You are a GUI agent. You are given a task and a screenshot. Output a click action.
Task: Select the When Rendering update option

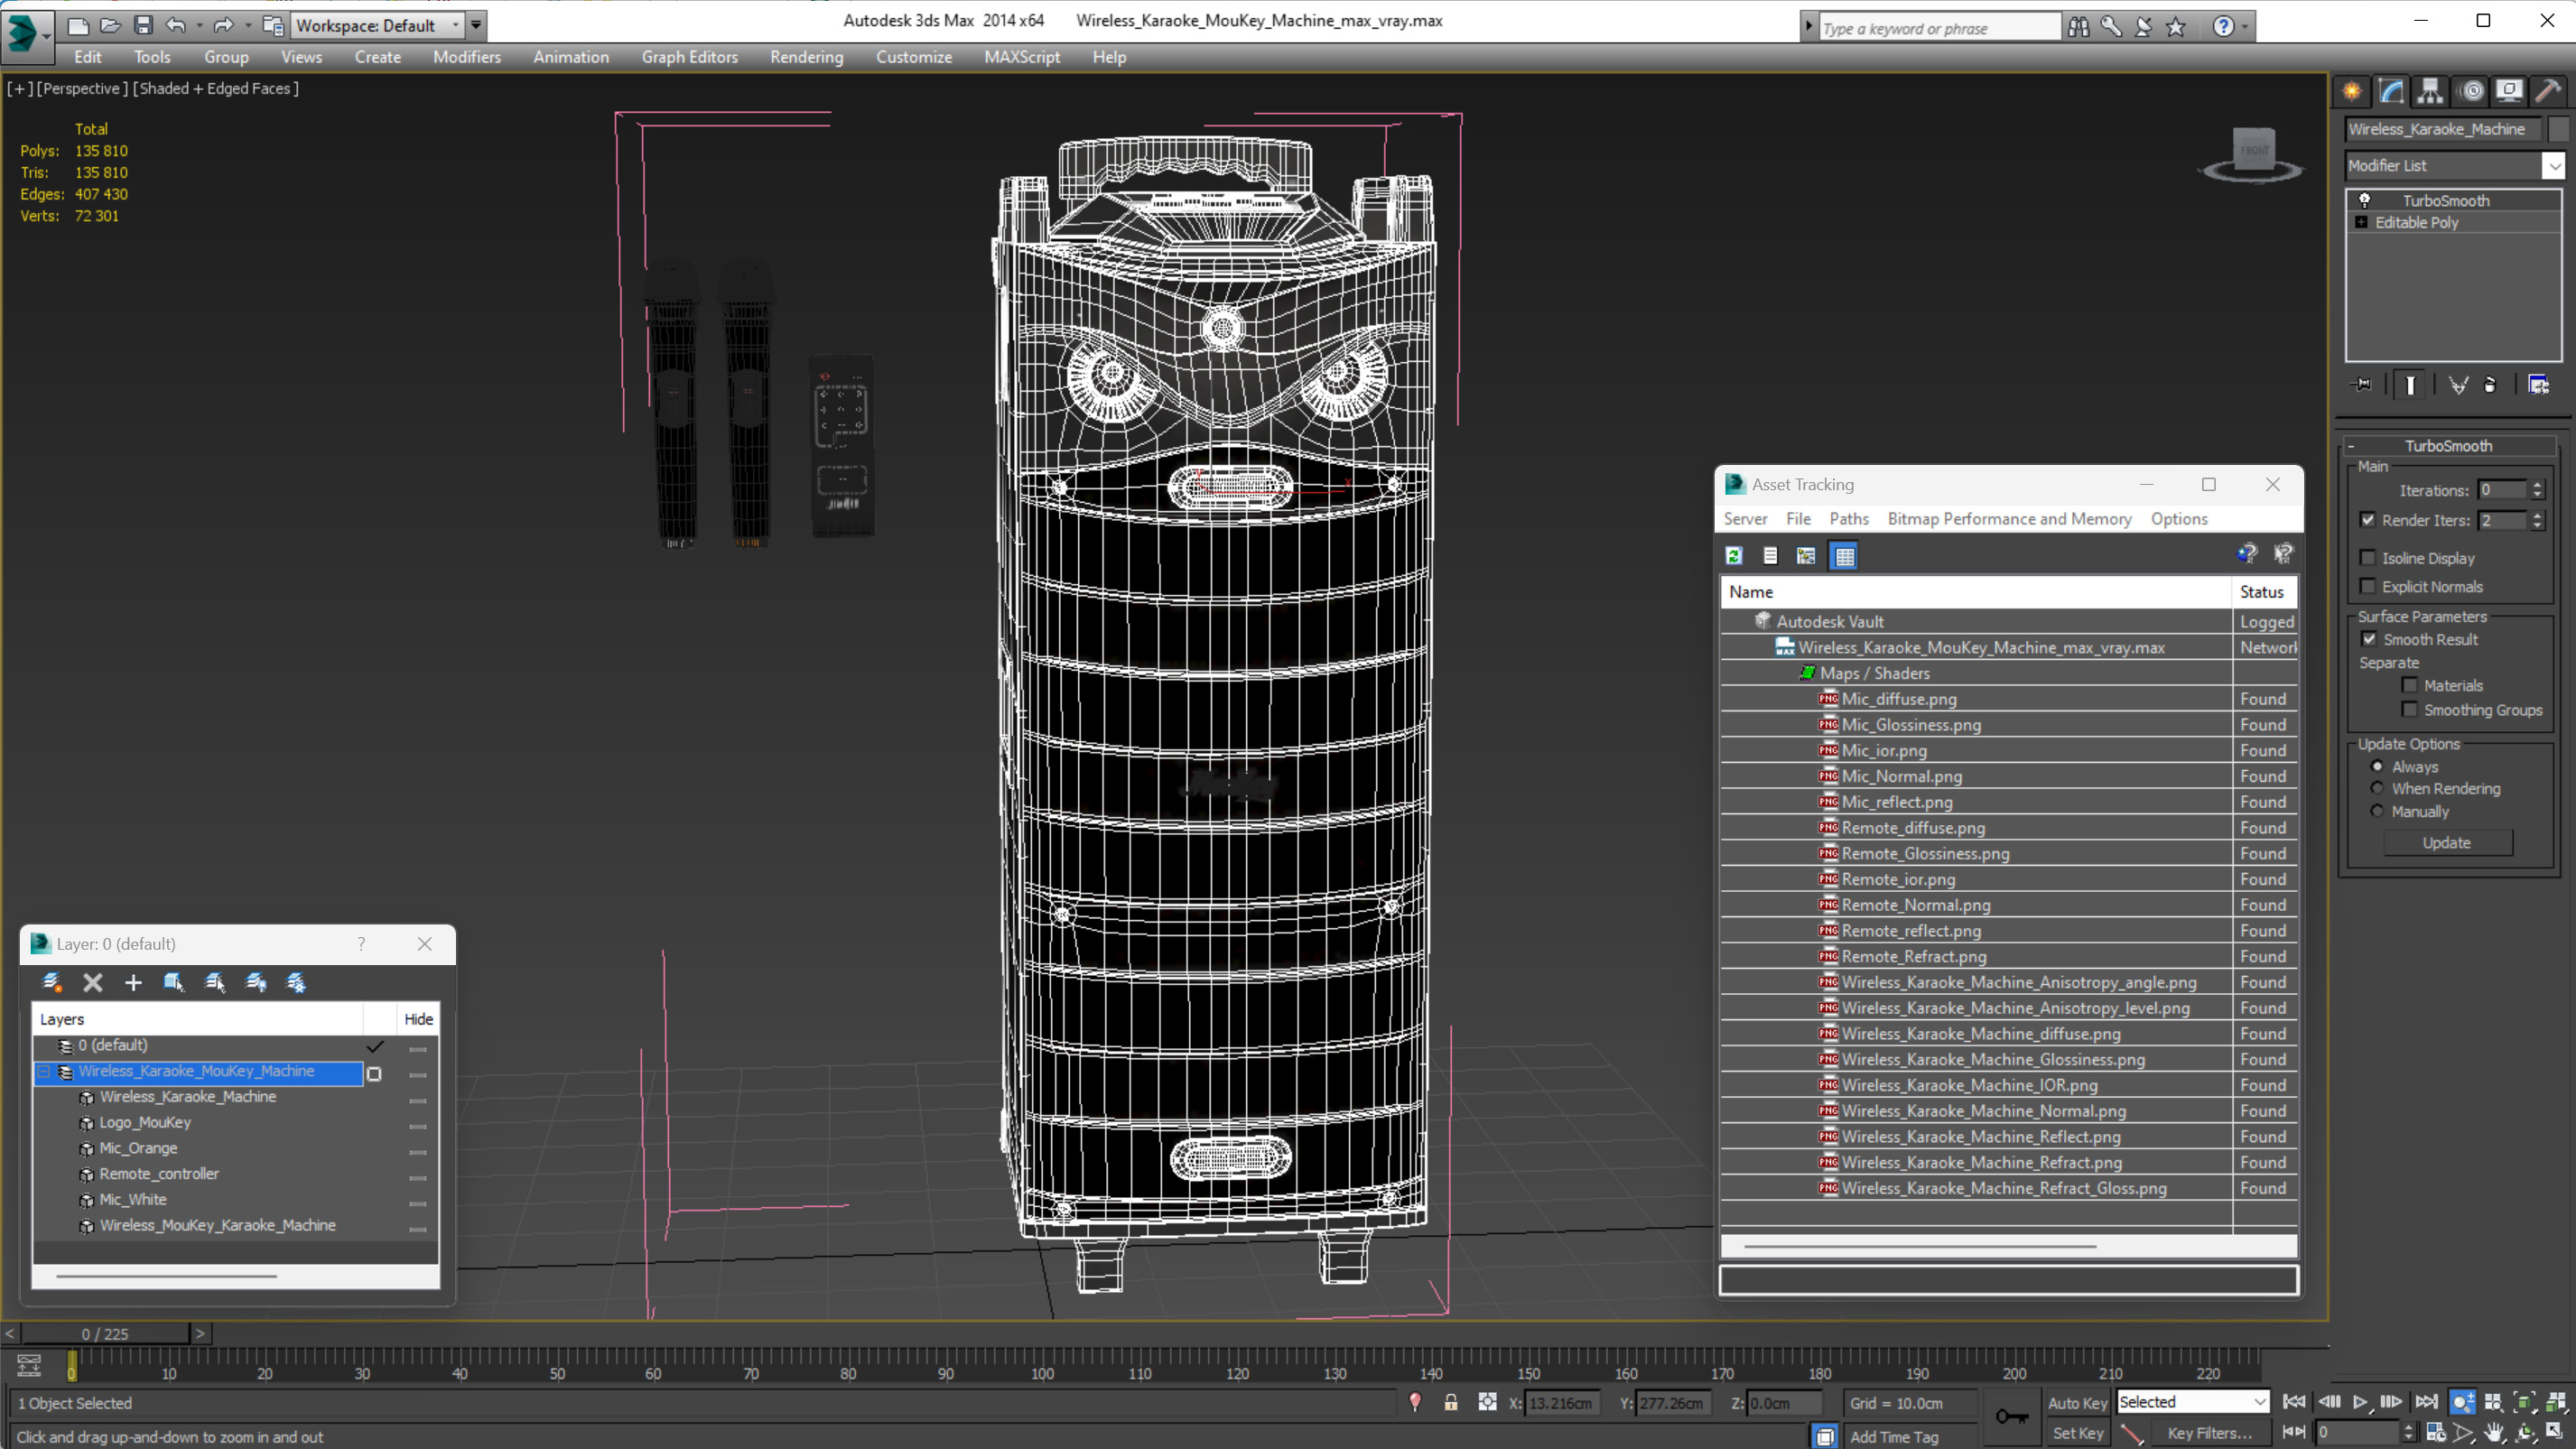(x=2377, y=788)
